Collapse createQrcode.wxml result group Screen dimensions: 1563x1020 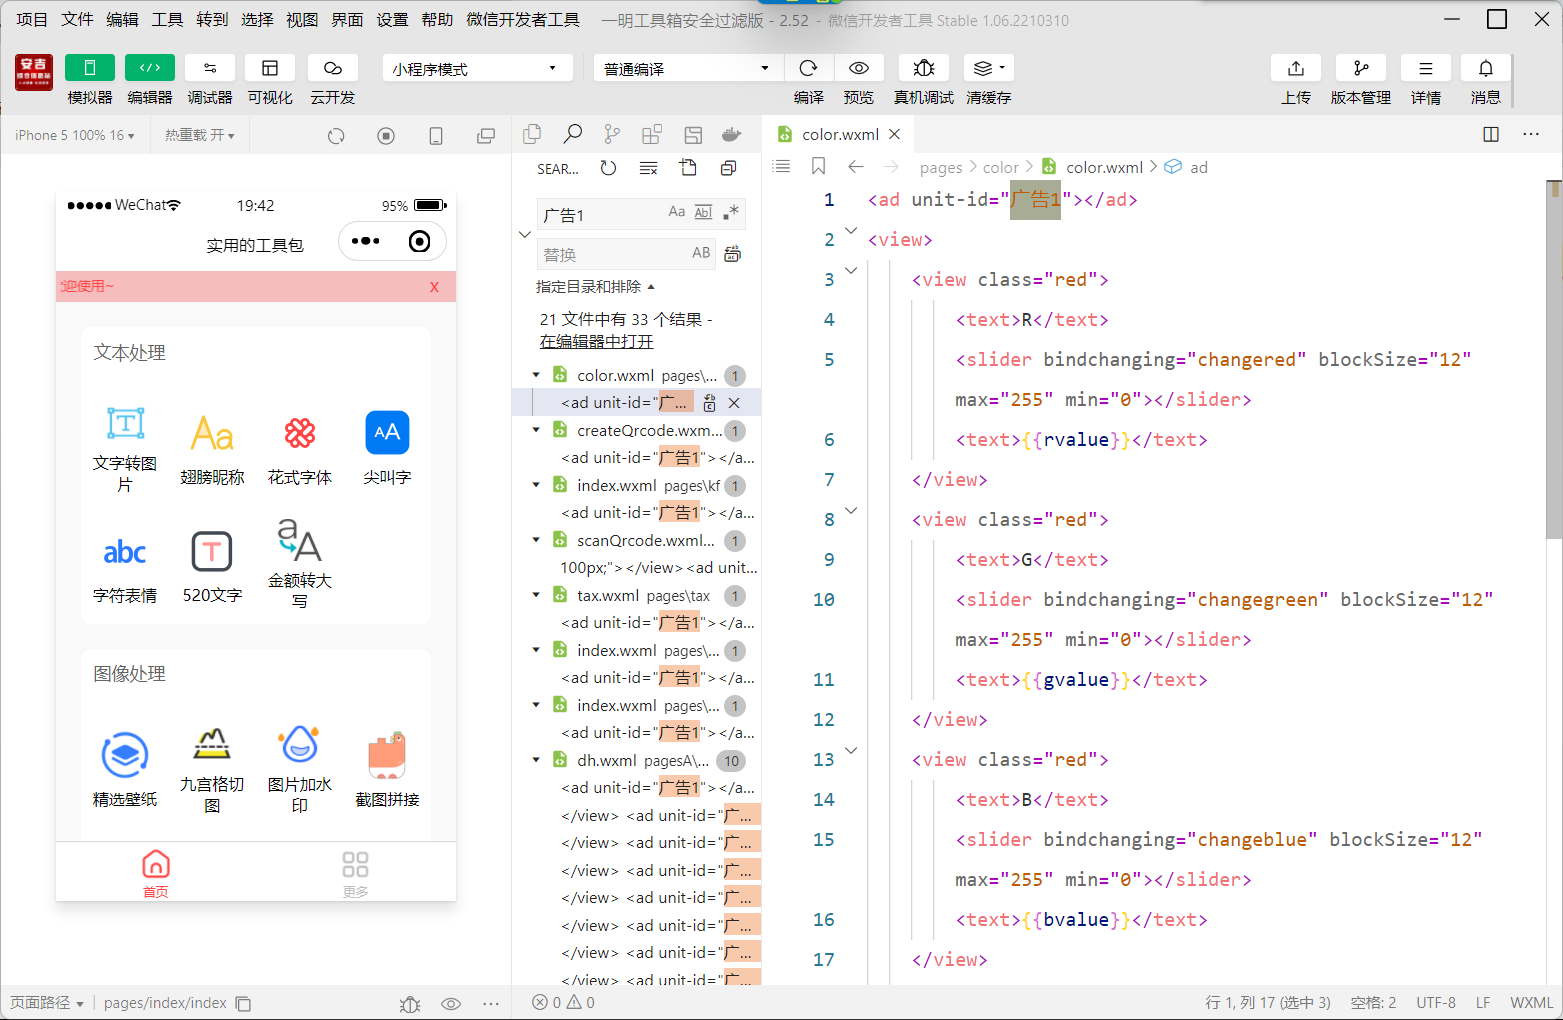[536, 431]
